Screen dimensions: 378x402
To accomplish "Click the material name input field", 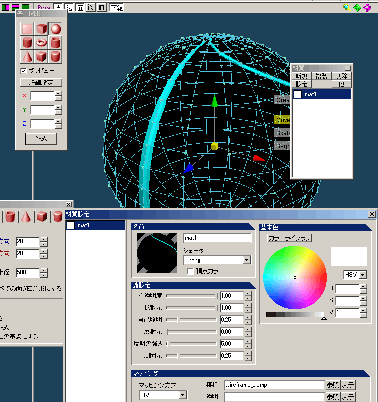I will [x=217, y=238].
